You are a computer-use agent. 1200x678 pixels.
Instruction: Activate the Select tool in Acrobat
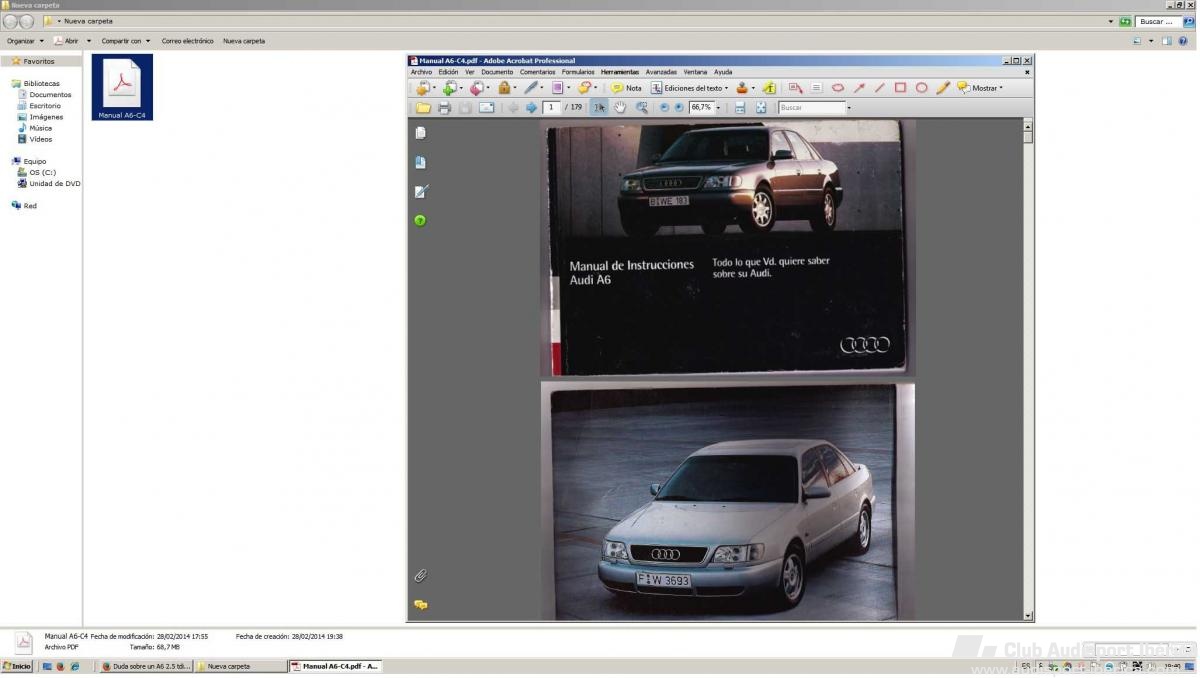(x=599, y=107)
